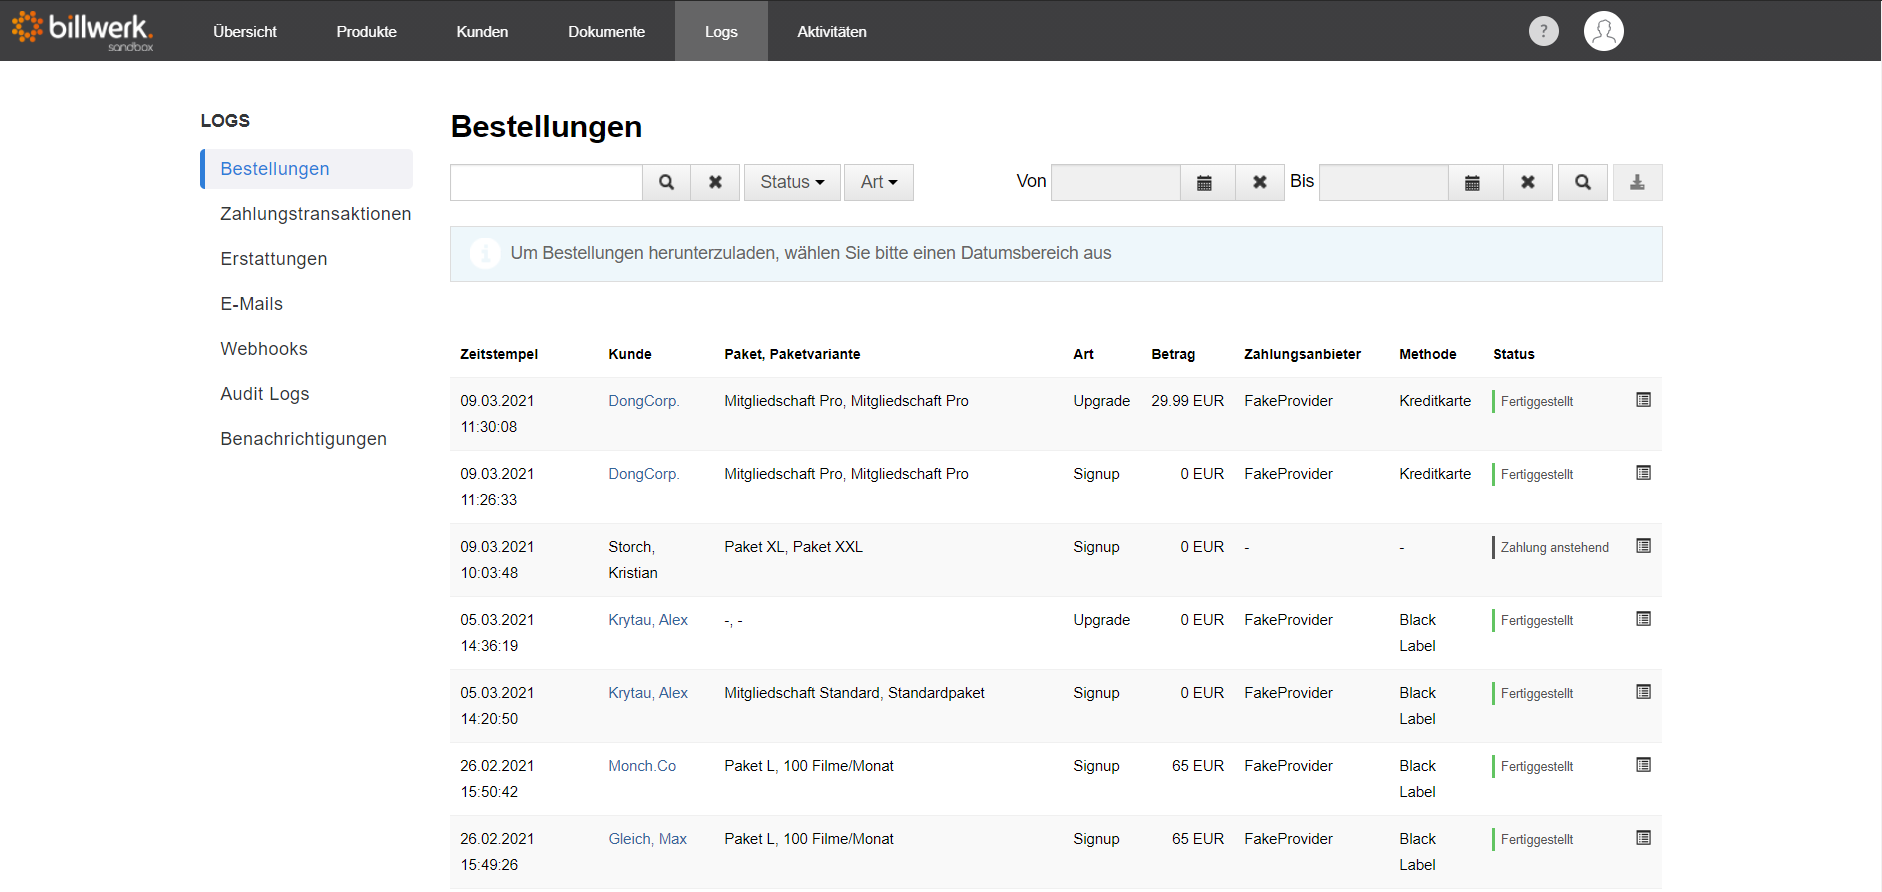1882x892 pixels.
Task: Open details icon for 14:36:19 order
Action: (x=1643, y=619)
